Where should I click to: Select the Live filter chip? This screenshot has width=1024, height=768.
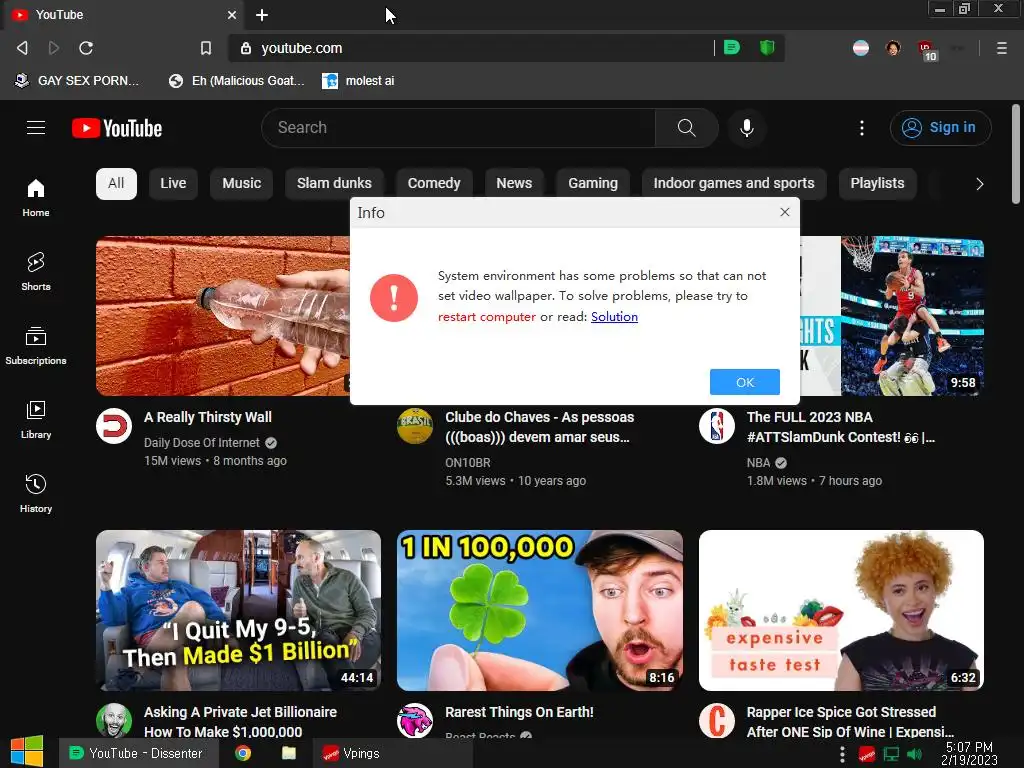pos(173,184)
